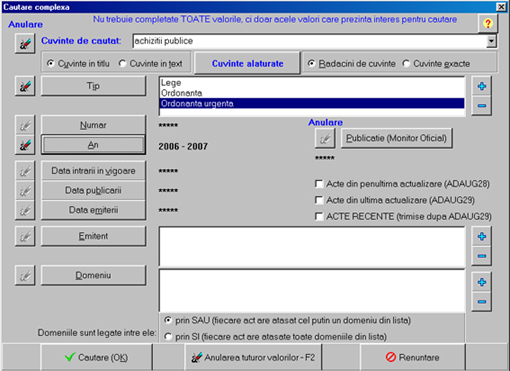Screen dimensions: 510x371
Task: Click in the achizitii publice search field
Action: pos(309,41)
